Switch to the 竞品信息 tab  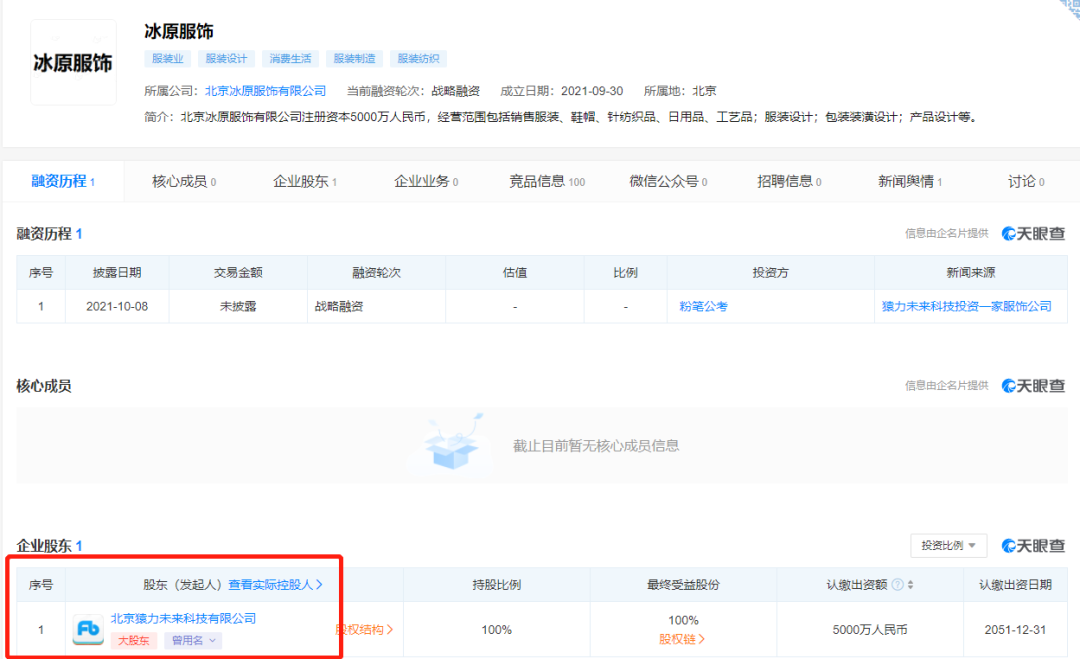(x=547, y=182)
